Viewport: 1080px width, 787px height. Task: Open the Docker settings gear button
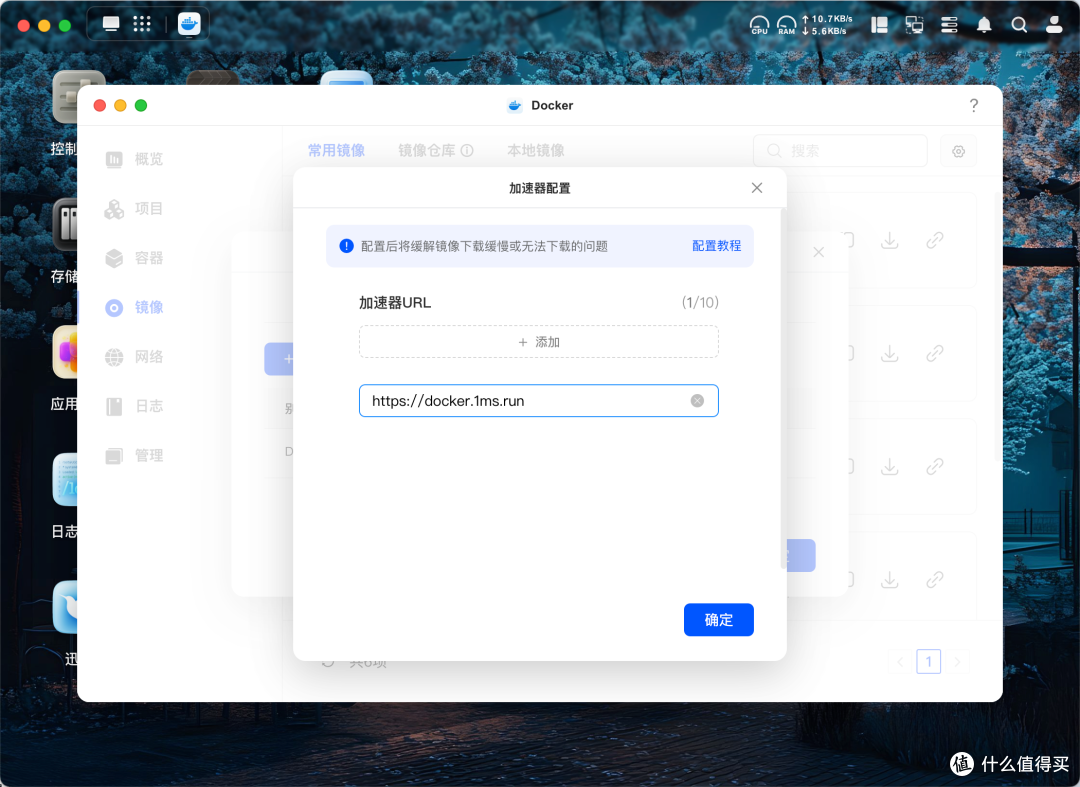pos(958,151)
